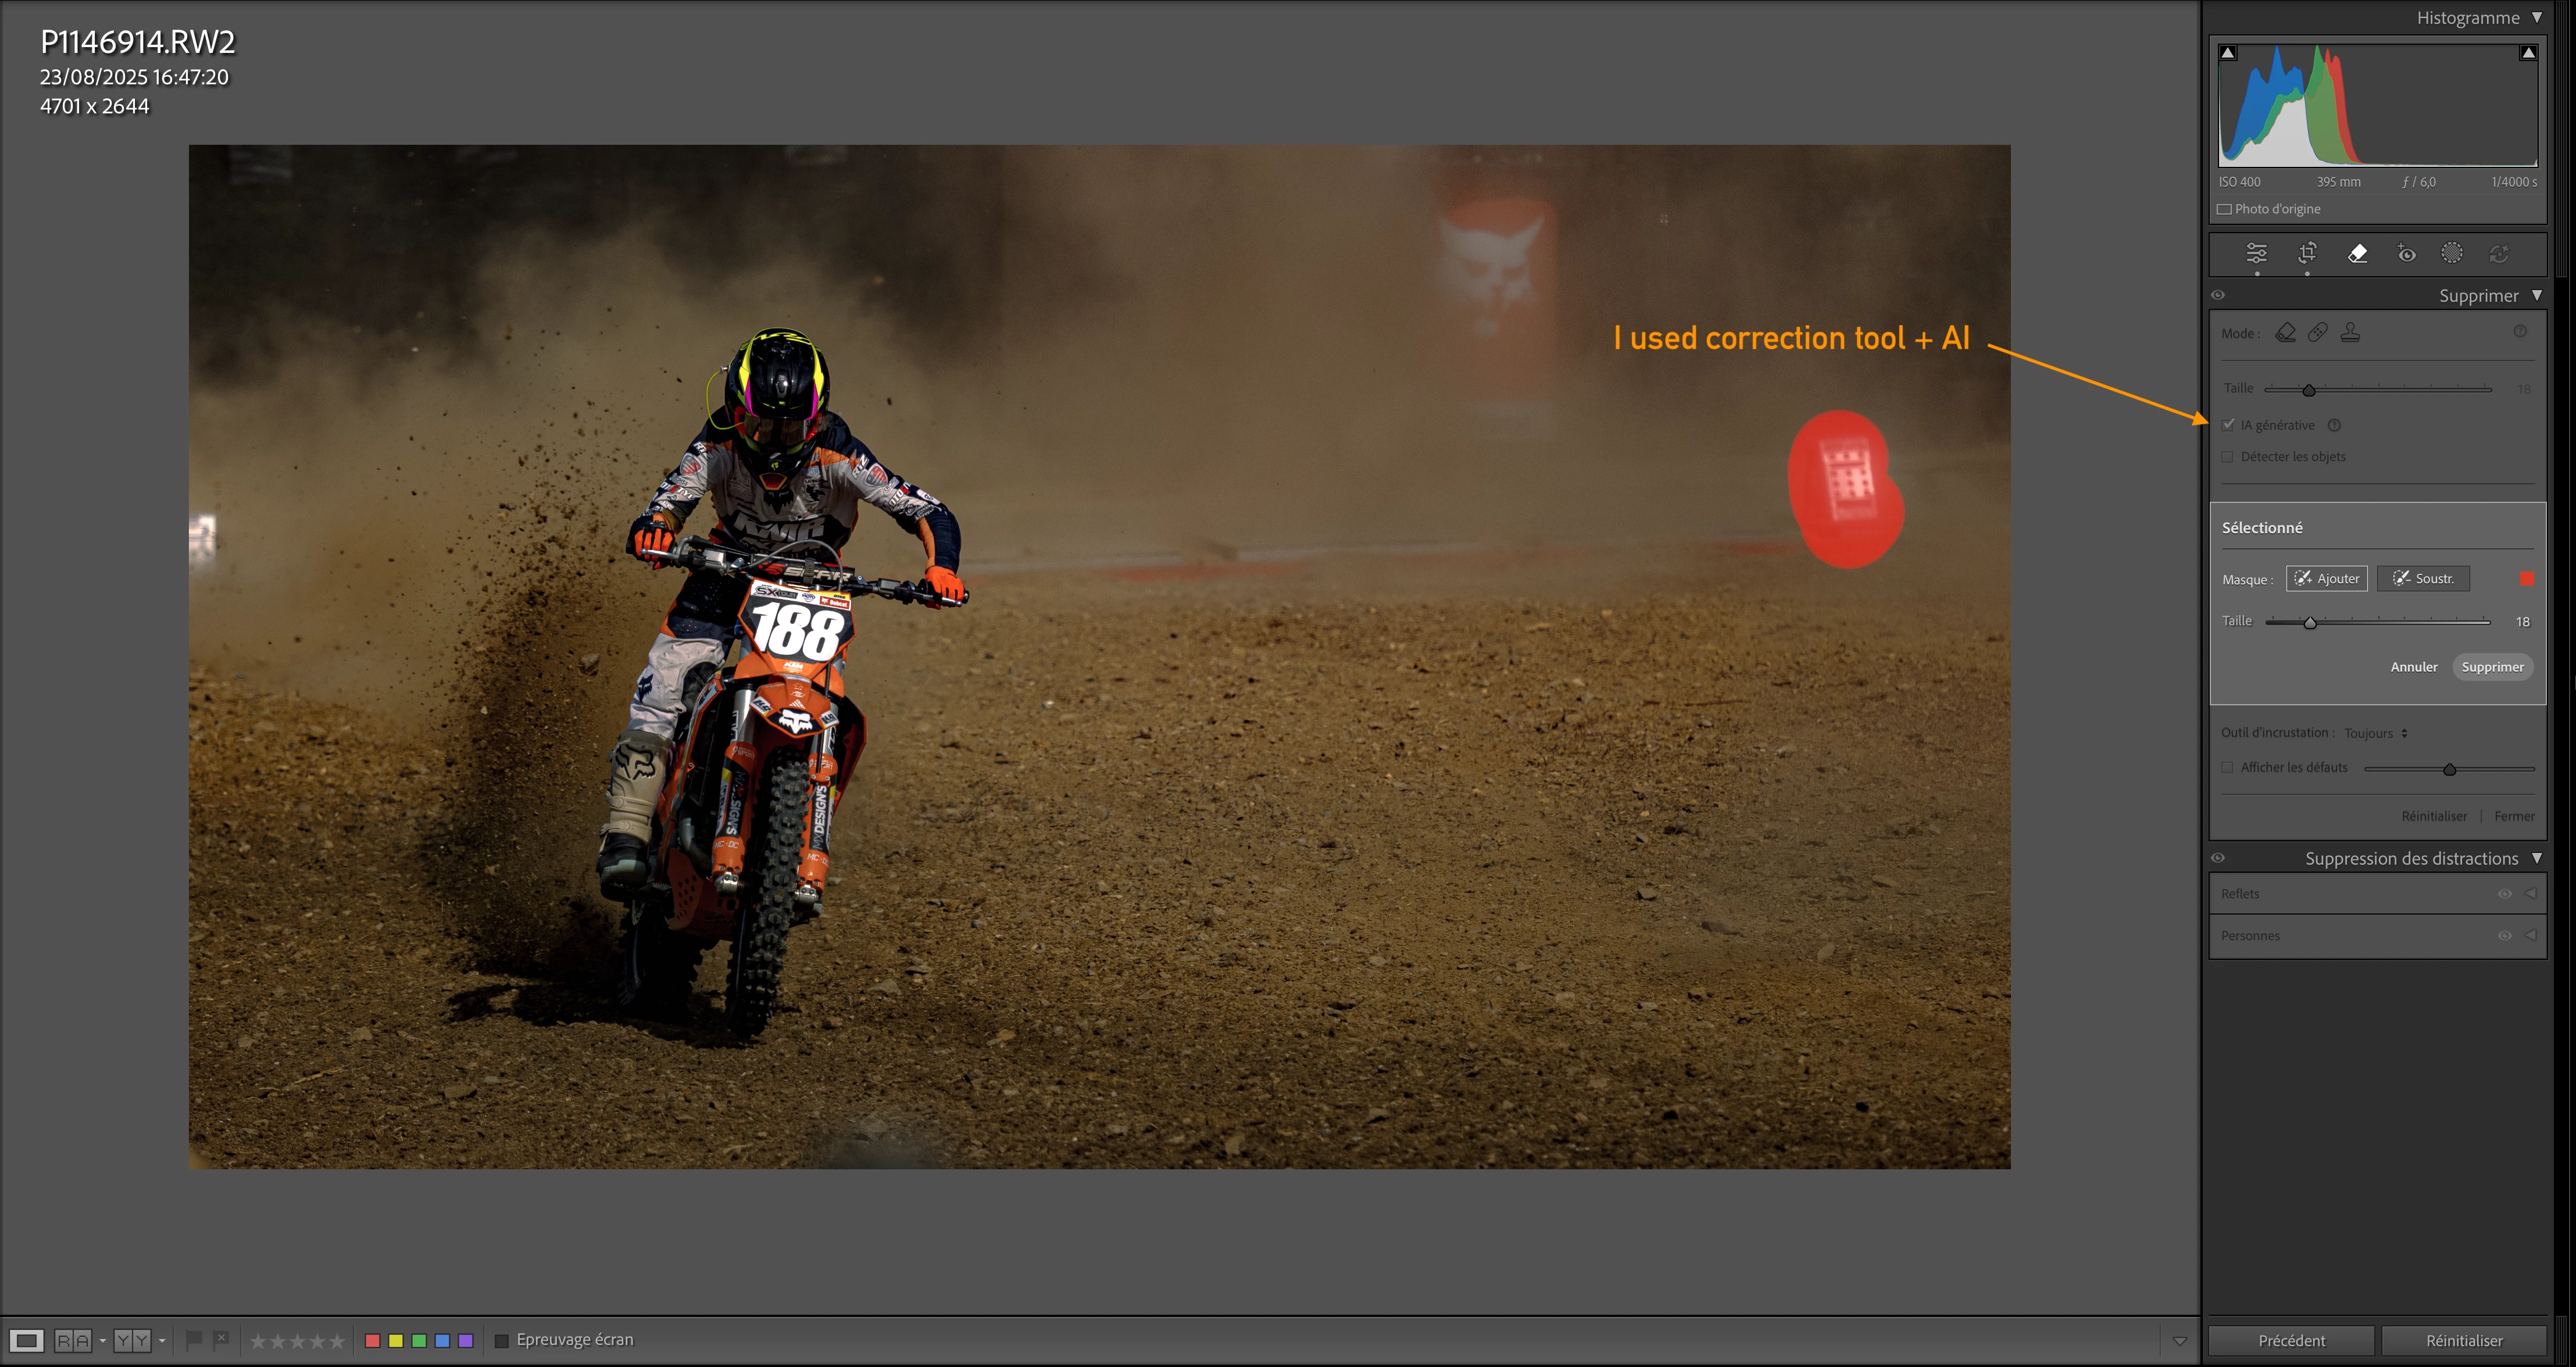Open the Outil d'incrustation Toujours dropdown
The width and height of the screenshot is (2576, 1367).
[2376, 734]
